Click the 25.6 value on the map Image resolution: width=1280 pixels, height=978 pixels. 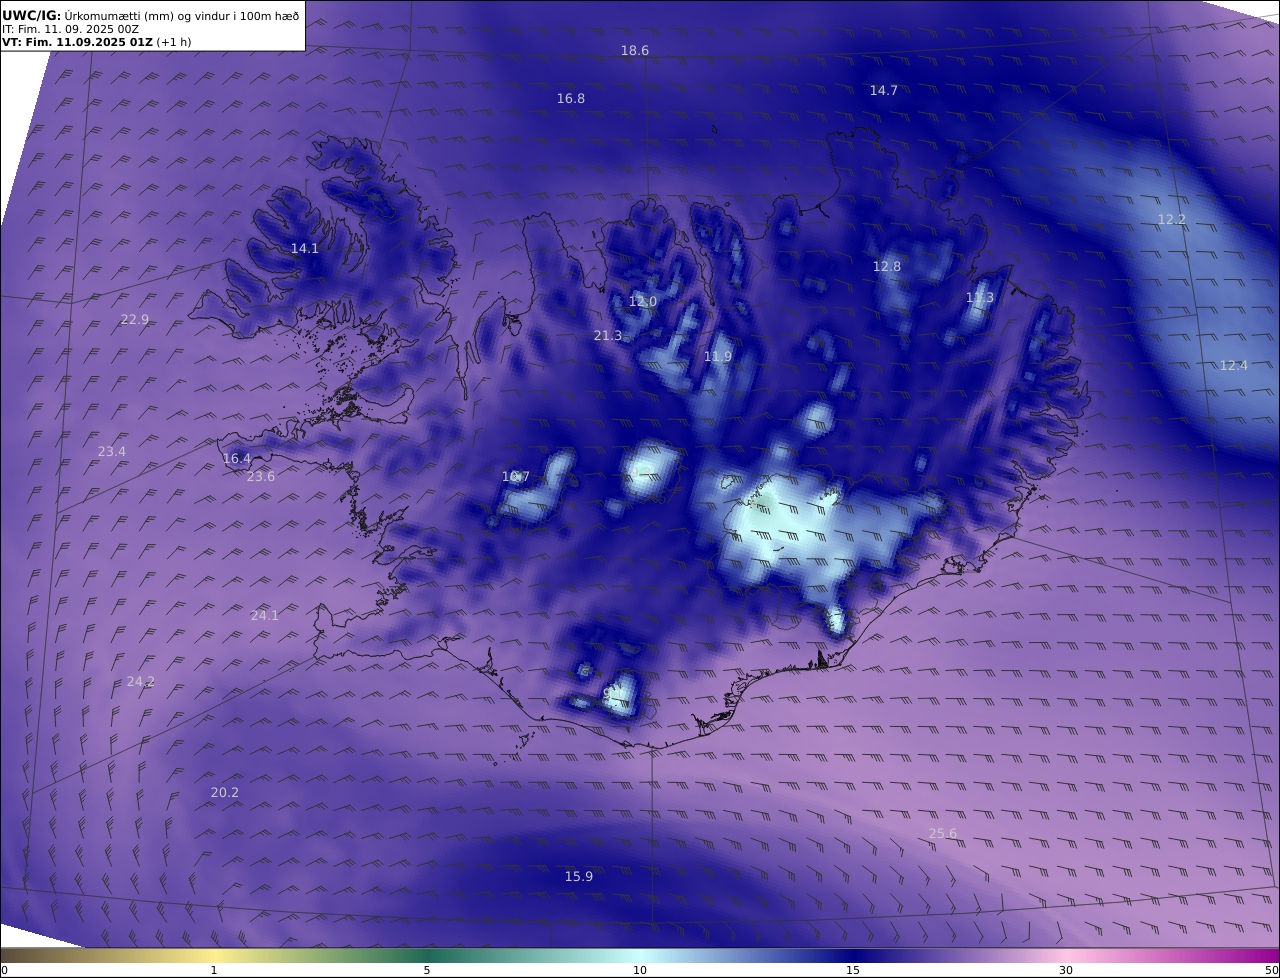coord(942,833)
